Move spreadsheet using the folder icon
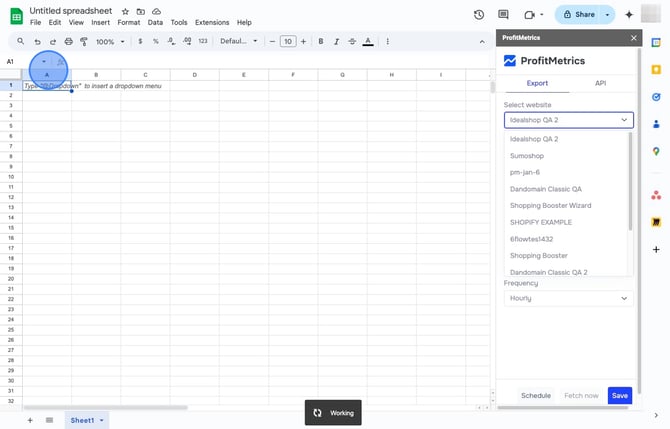 [141, 12]
